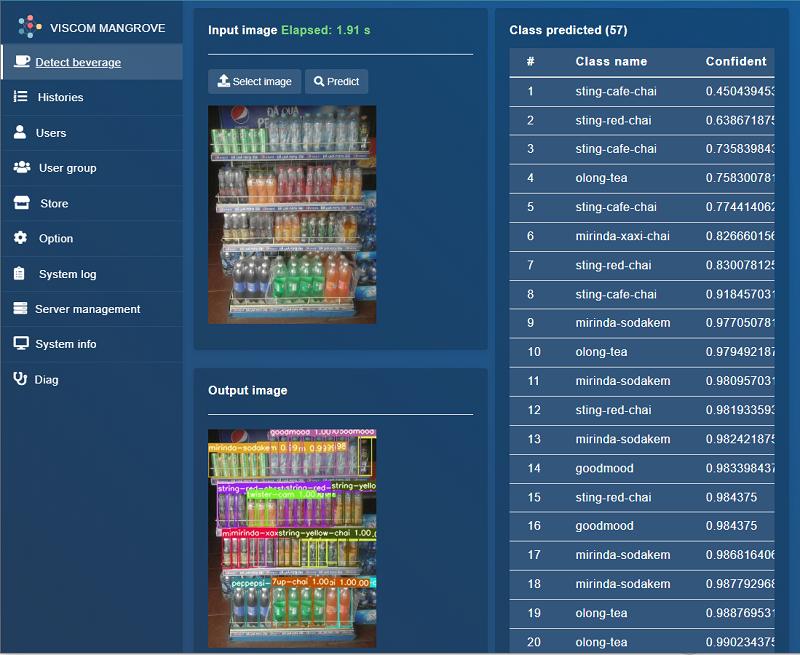Click the User group people icon

(x=21, y=168)
